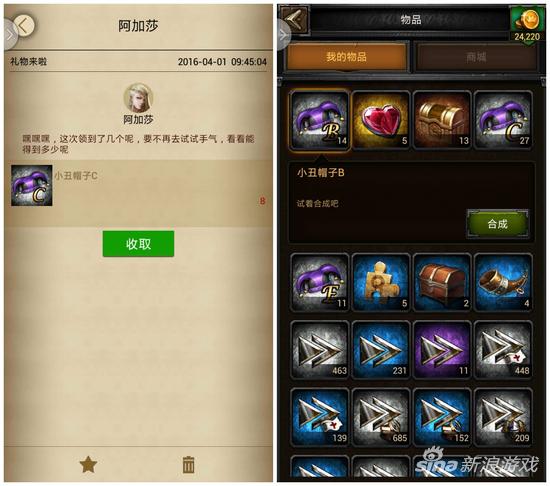Select the purple speed-up item with count 11

pos(442,350)
